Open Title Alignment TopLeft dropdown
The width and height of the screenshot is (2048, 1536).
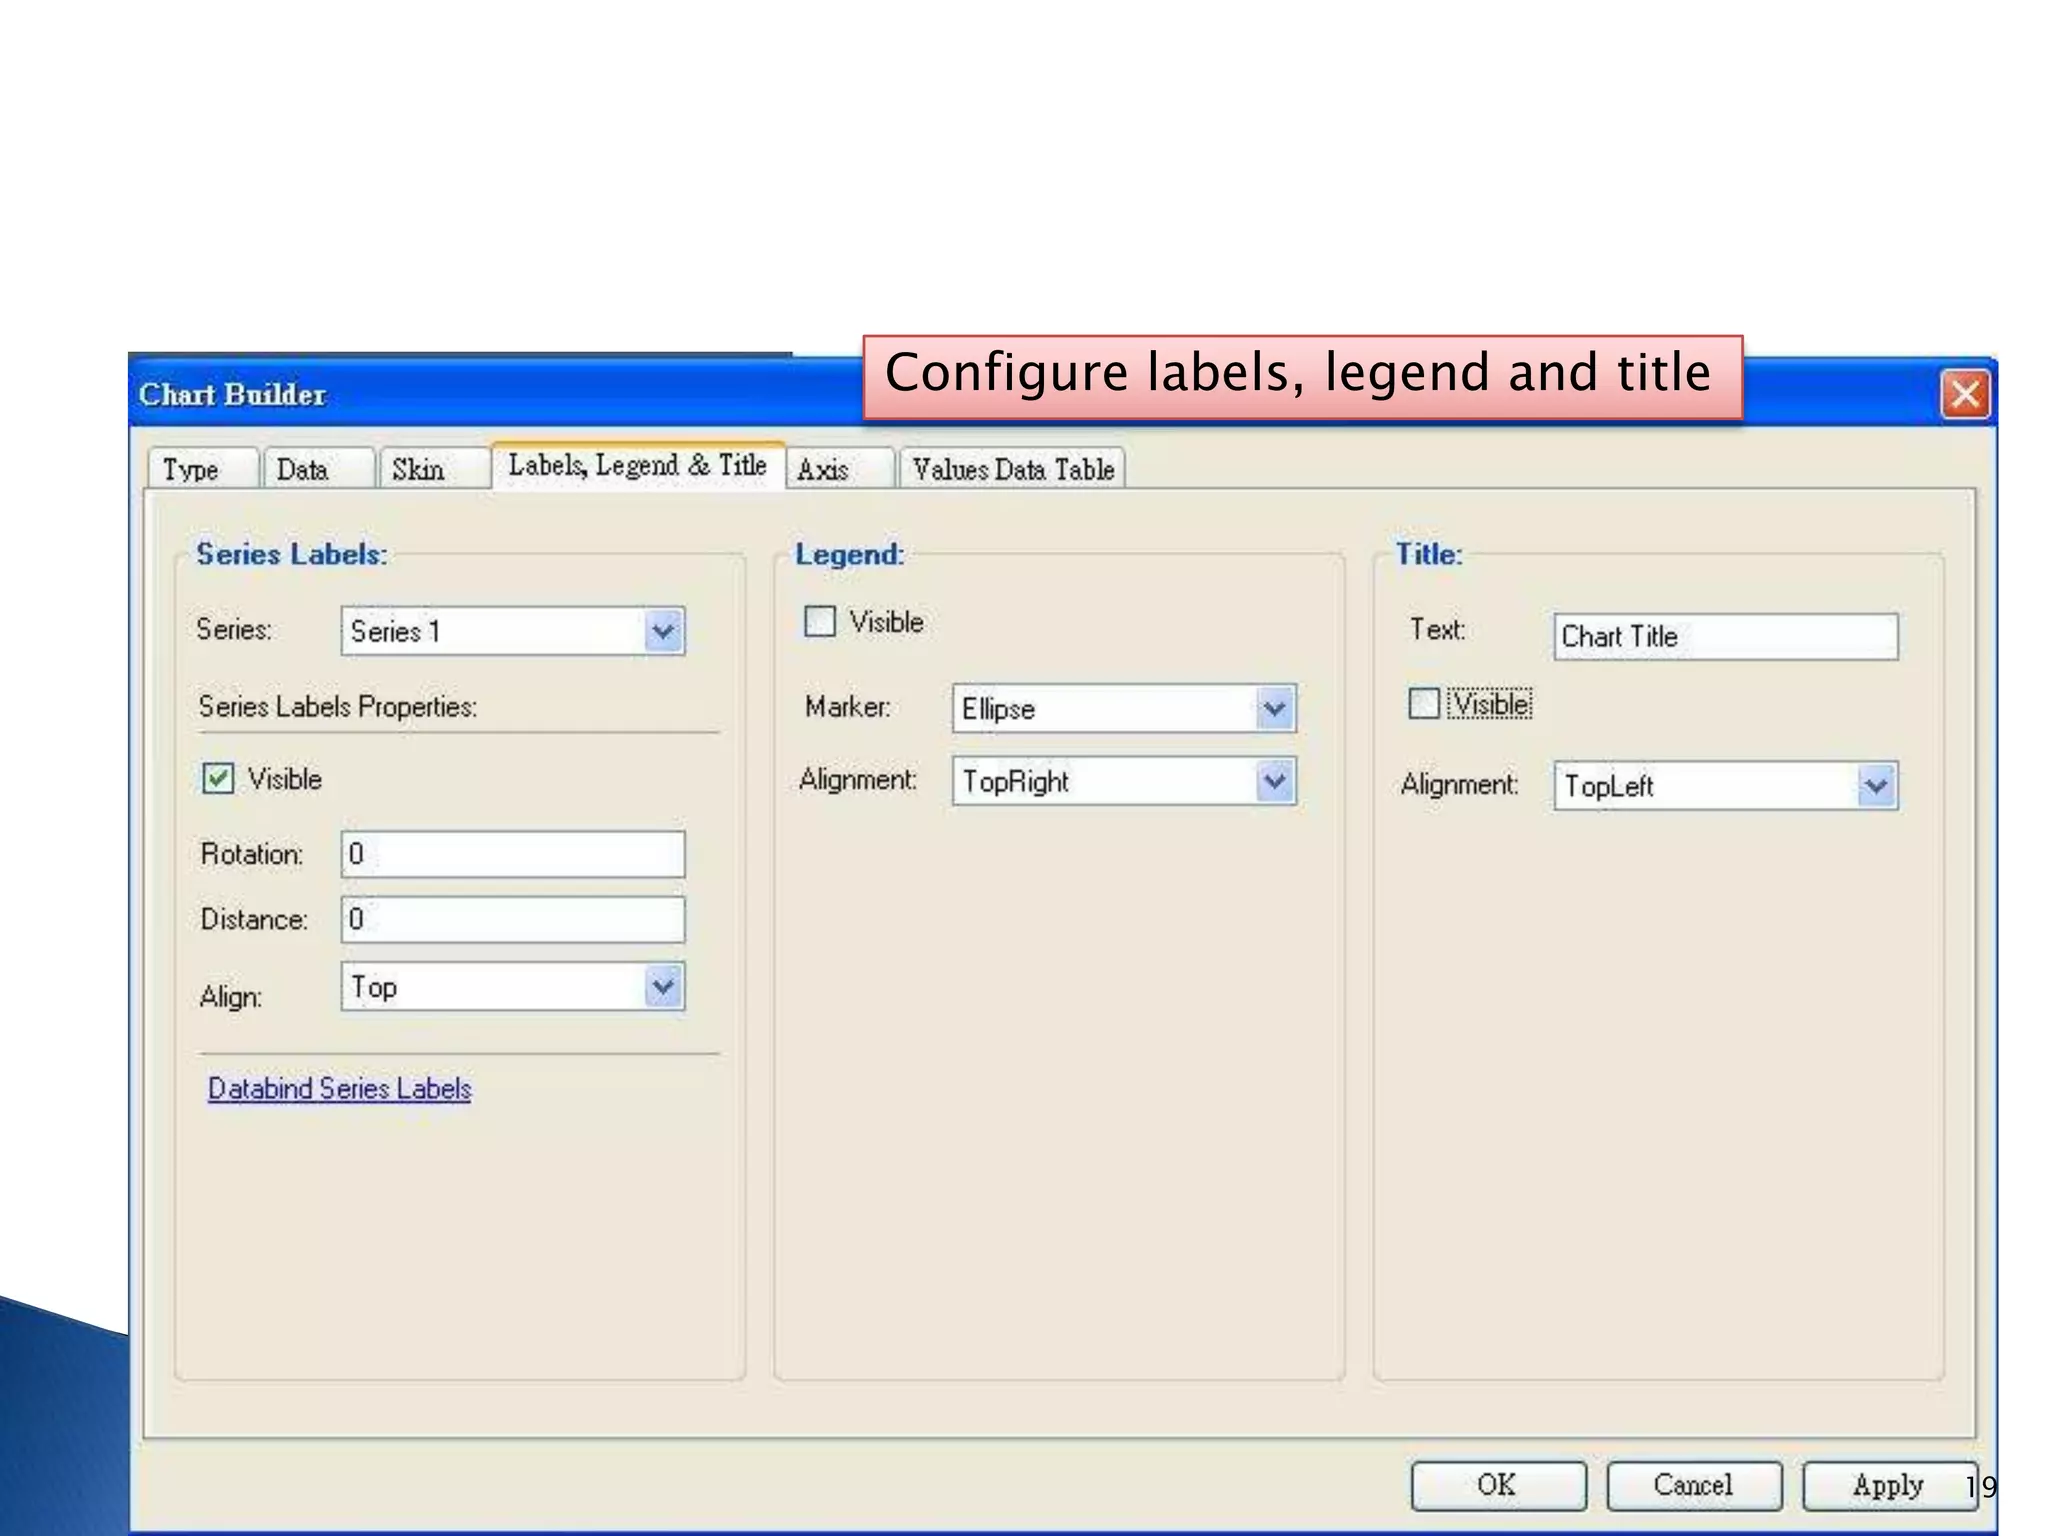1876,786
